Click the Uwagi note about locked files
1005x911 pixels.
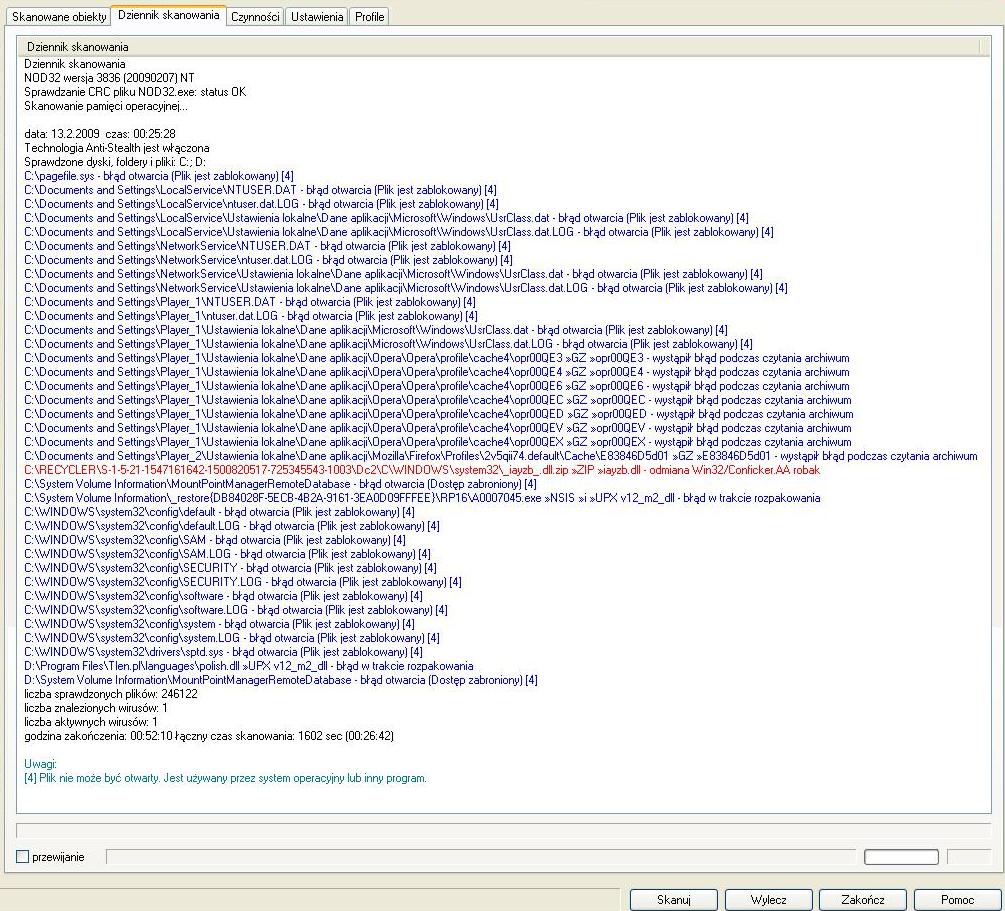click(225, 778)
